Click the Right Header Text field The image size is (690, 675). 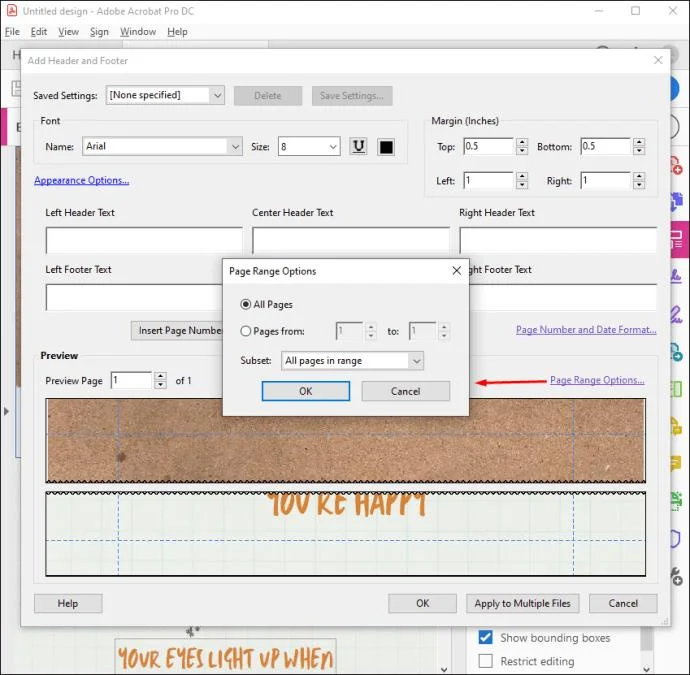[558, 240]
